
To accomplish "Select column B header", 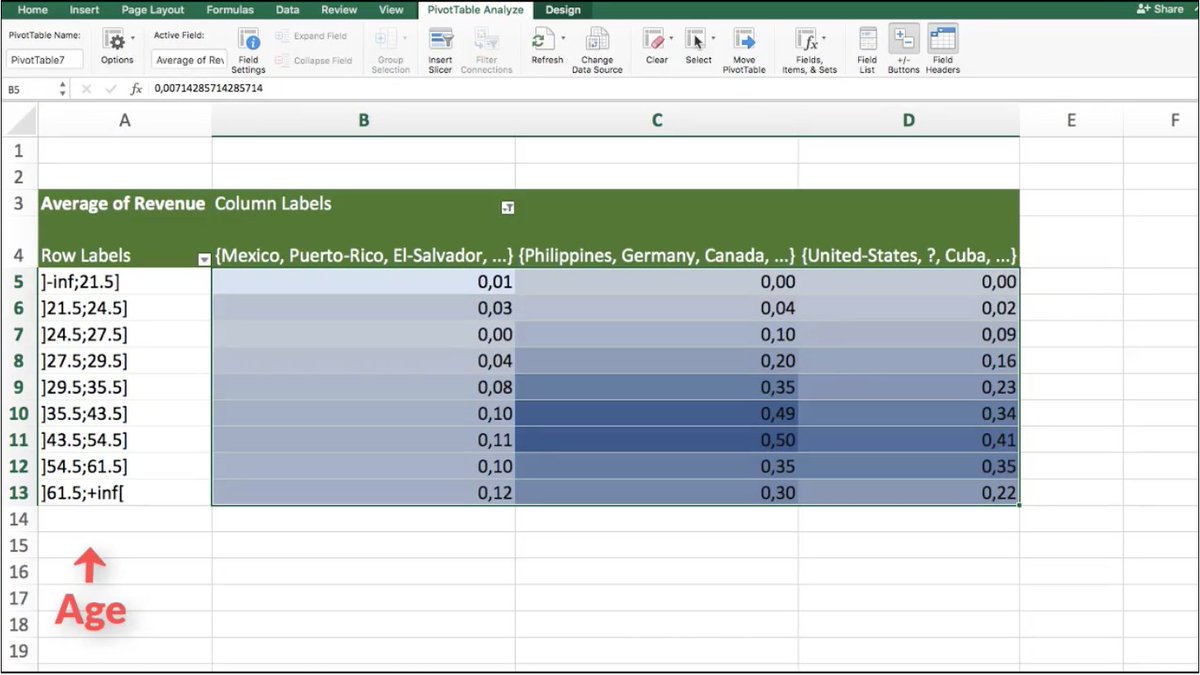I will 363,120.
